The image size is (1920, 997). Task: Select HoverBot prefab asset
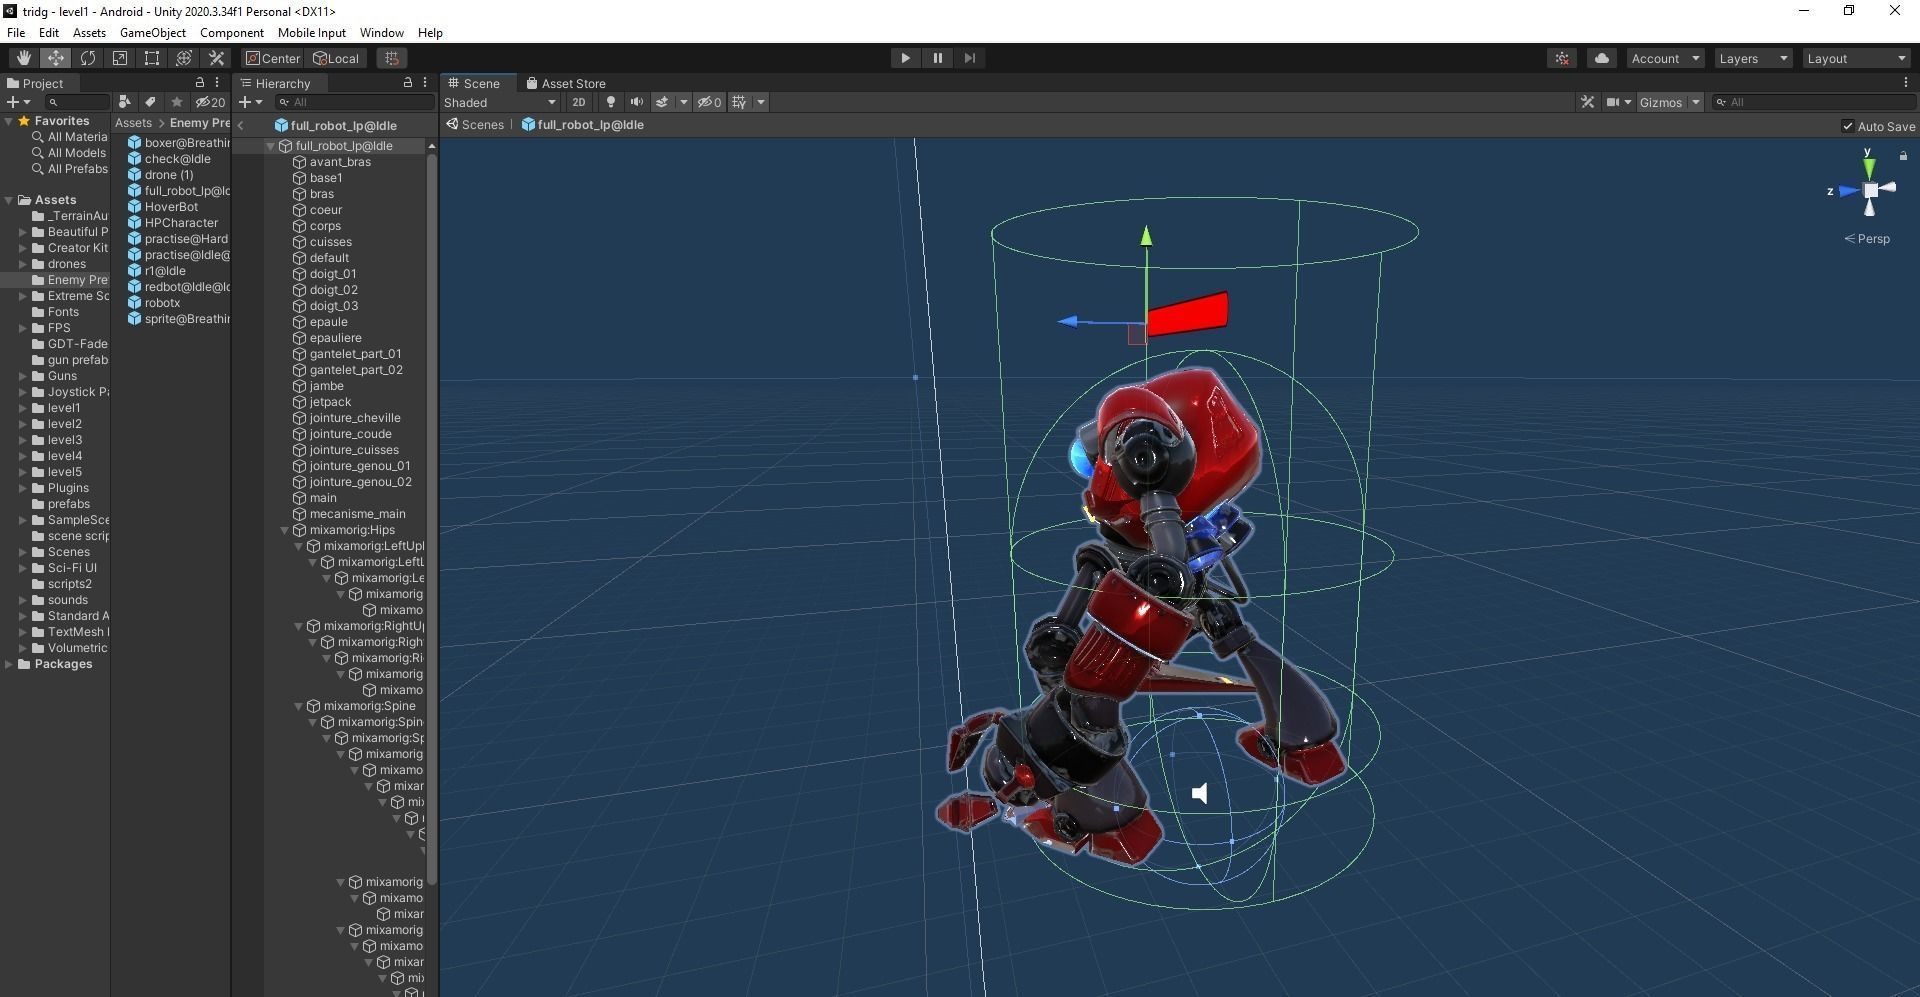click(x=171, y=207)
